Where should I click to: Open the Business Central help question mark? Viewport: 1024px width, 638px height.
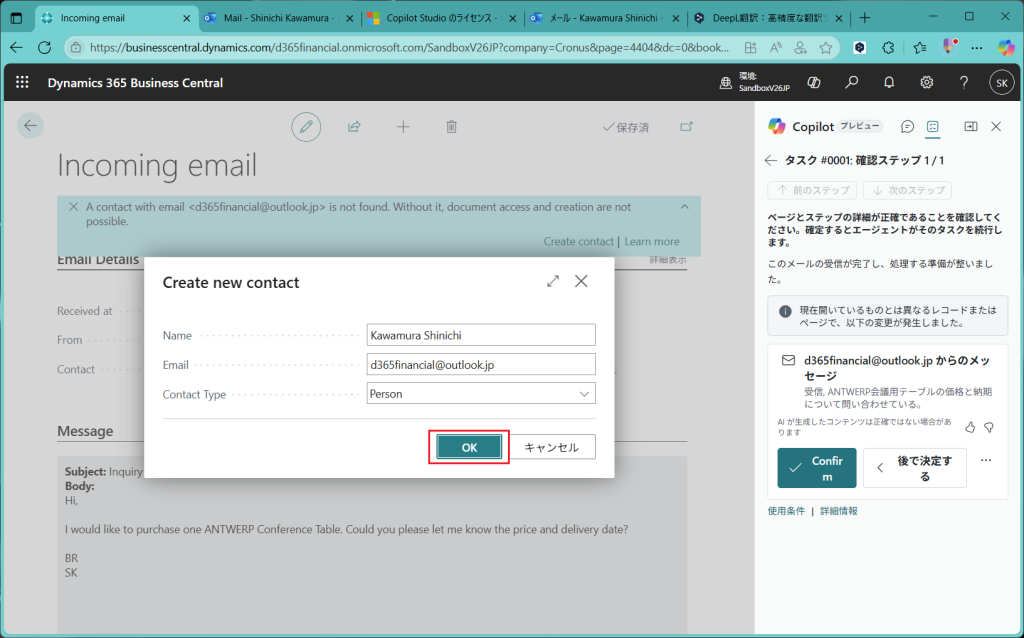tap(964, 82)
